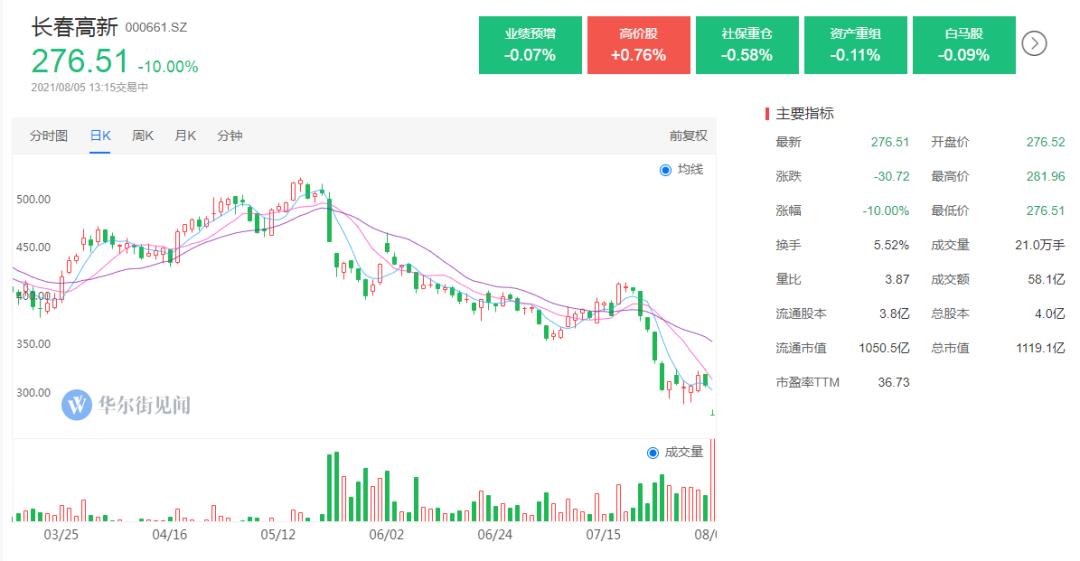Open the 资产重组 sector tile

pos(855,45)
